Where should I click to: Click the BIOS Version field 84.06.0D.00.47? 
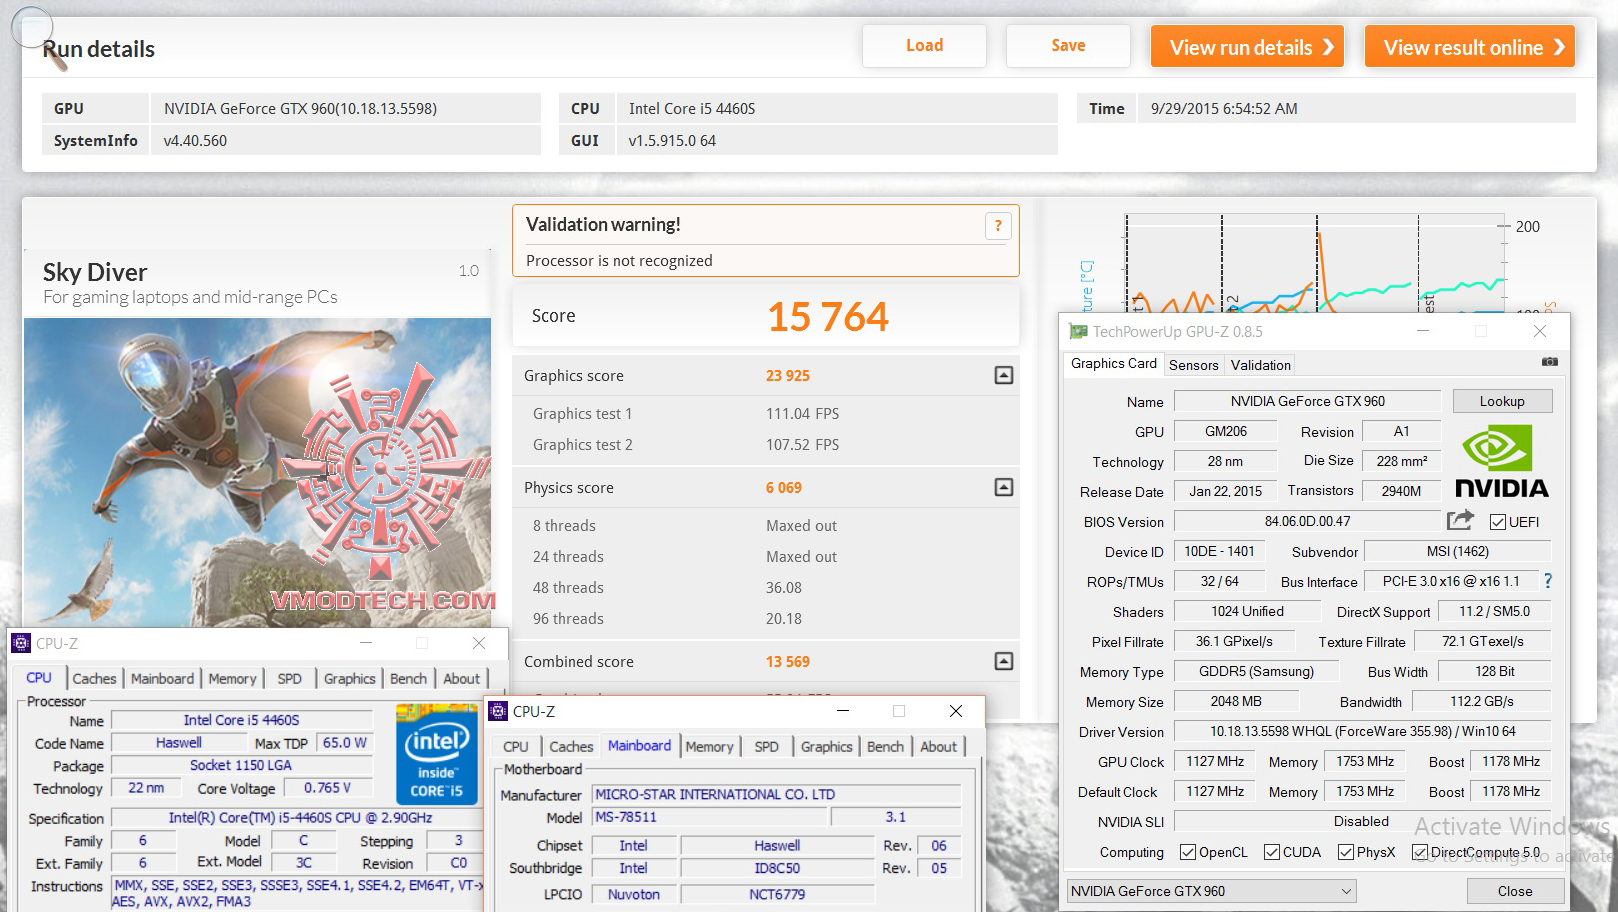1307,521
